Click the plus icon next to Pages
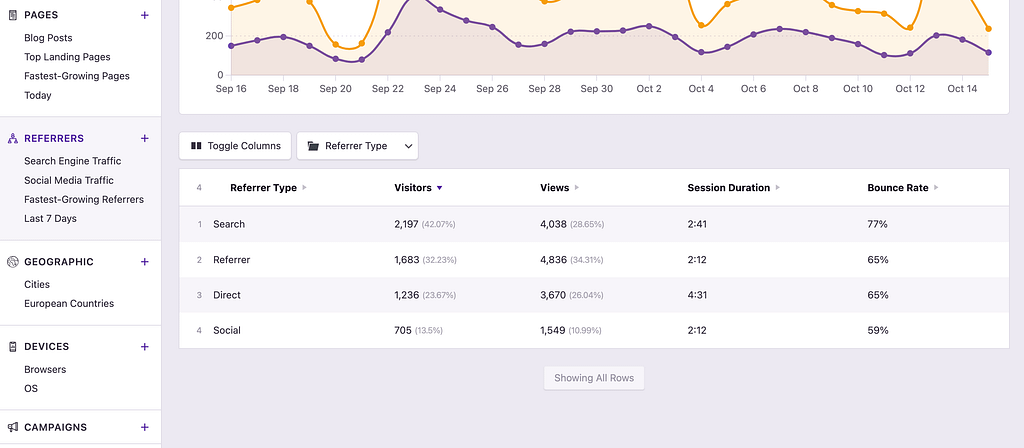The height and width of the screenshot is (448, 1024). coord(144,15)
